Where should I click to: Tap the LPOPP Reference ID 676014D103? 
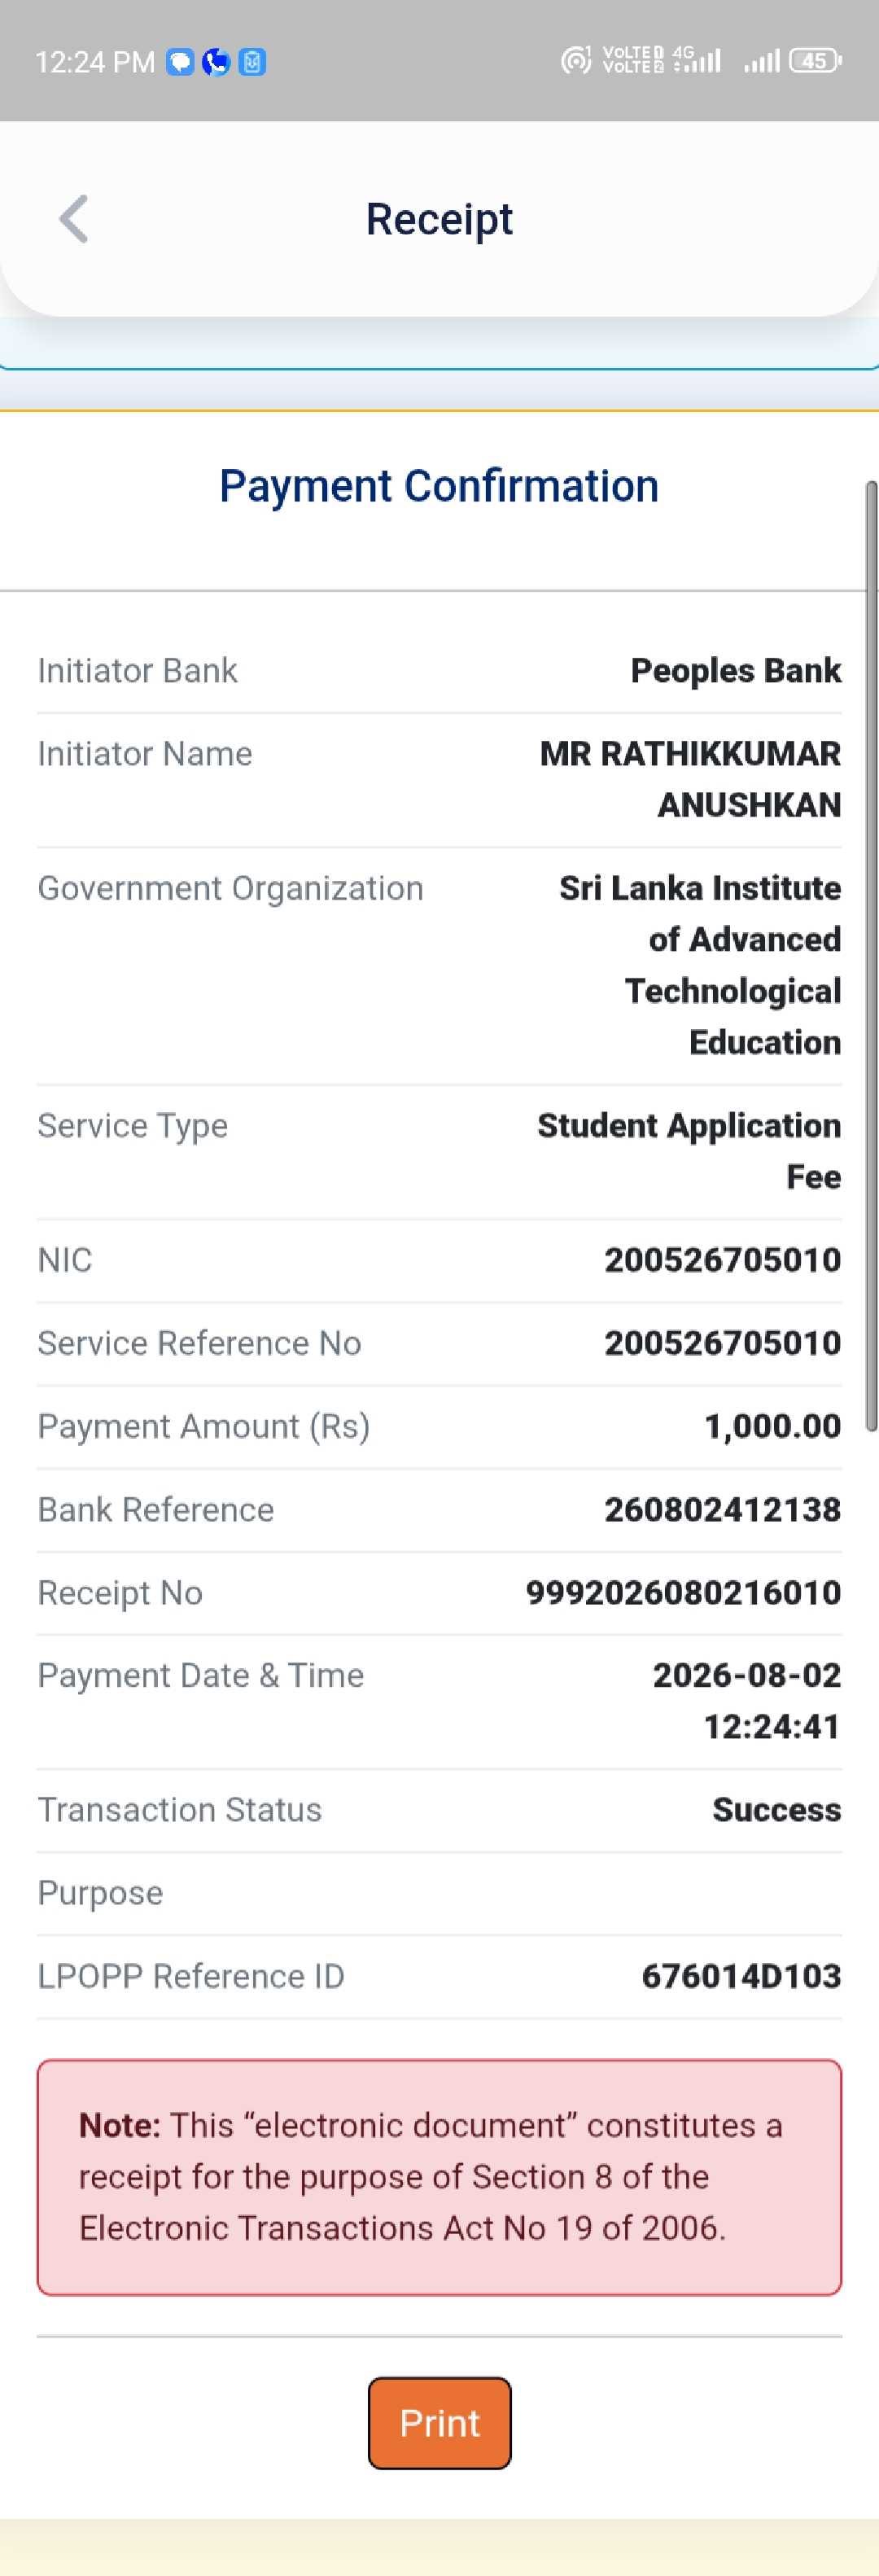pos(741,1975)
